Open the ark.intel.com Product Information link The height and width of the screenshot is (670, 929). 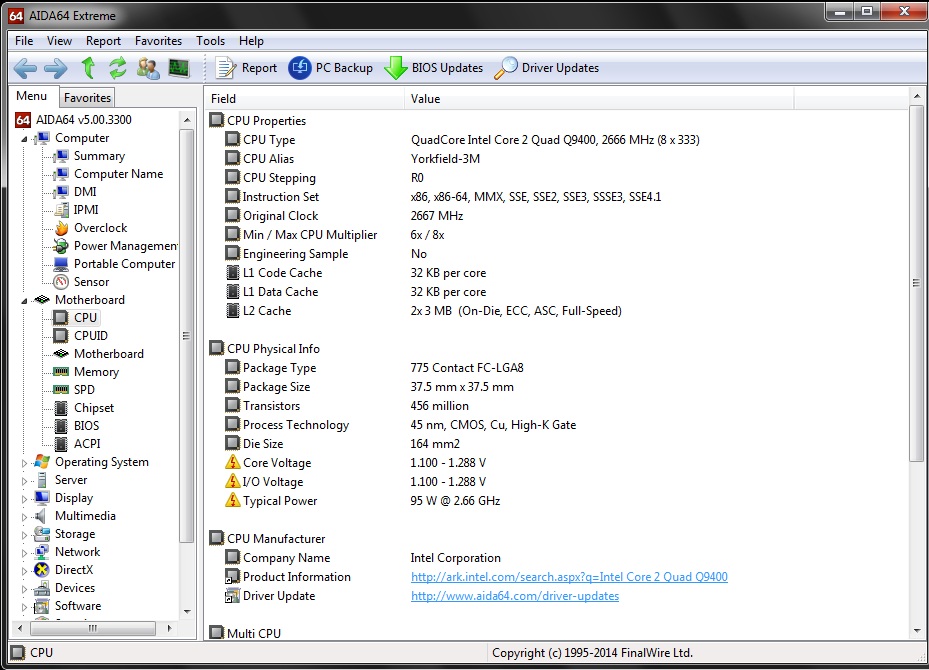(x=569, y=577)
